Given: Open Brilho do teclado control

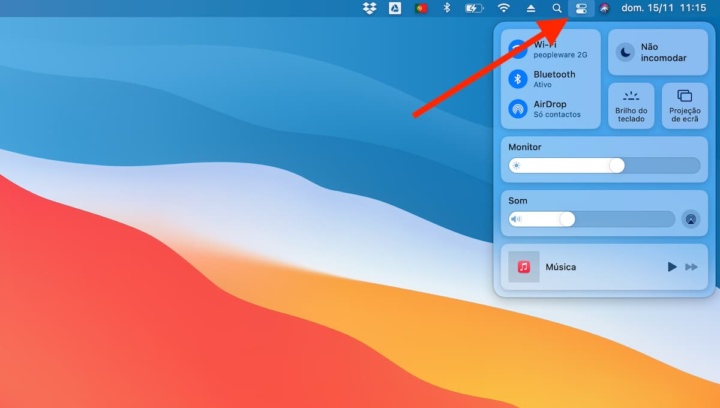Looking at the screenshot, I should 631,105.
